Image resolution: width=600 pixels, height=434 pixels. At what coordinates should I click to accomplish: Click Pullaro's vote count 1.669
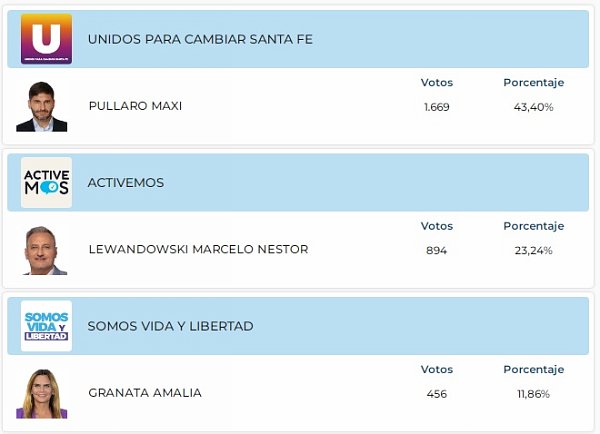point(437,107)
